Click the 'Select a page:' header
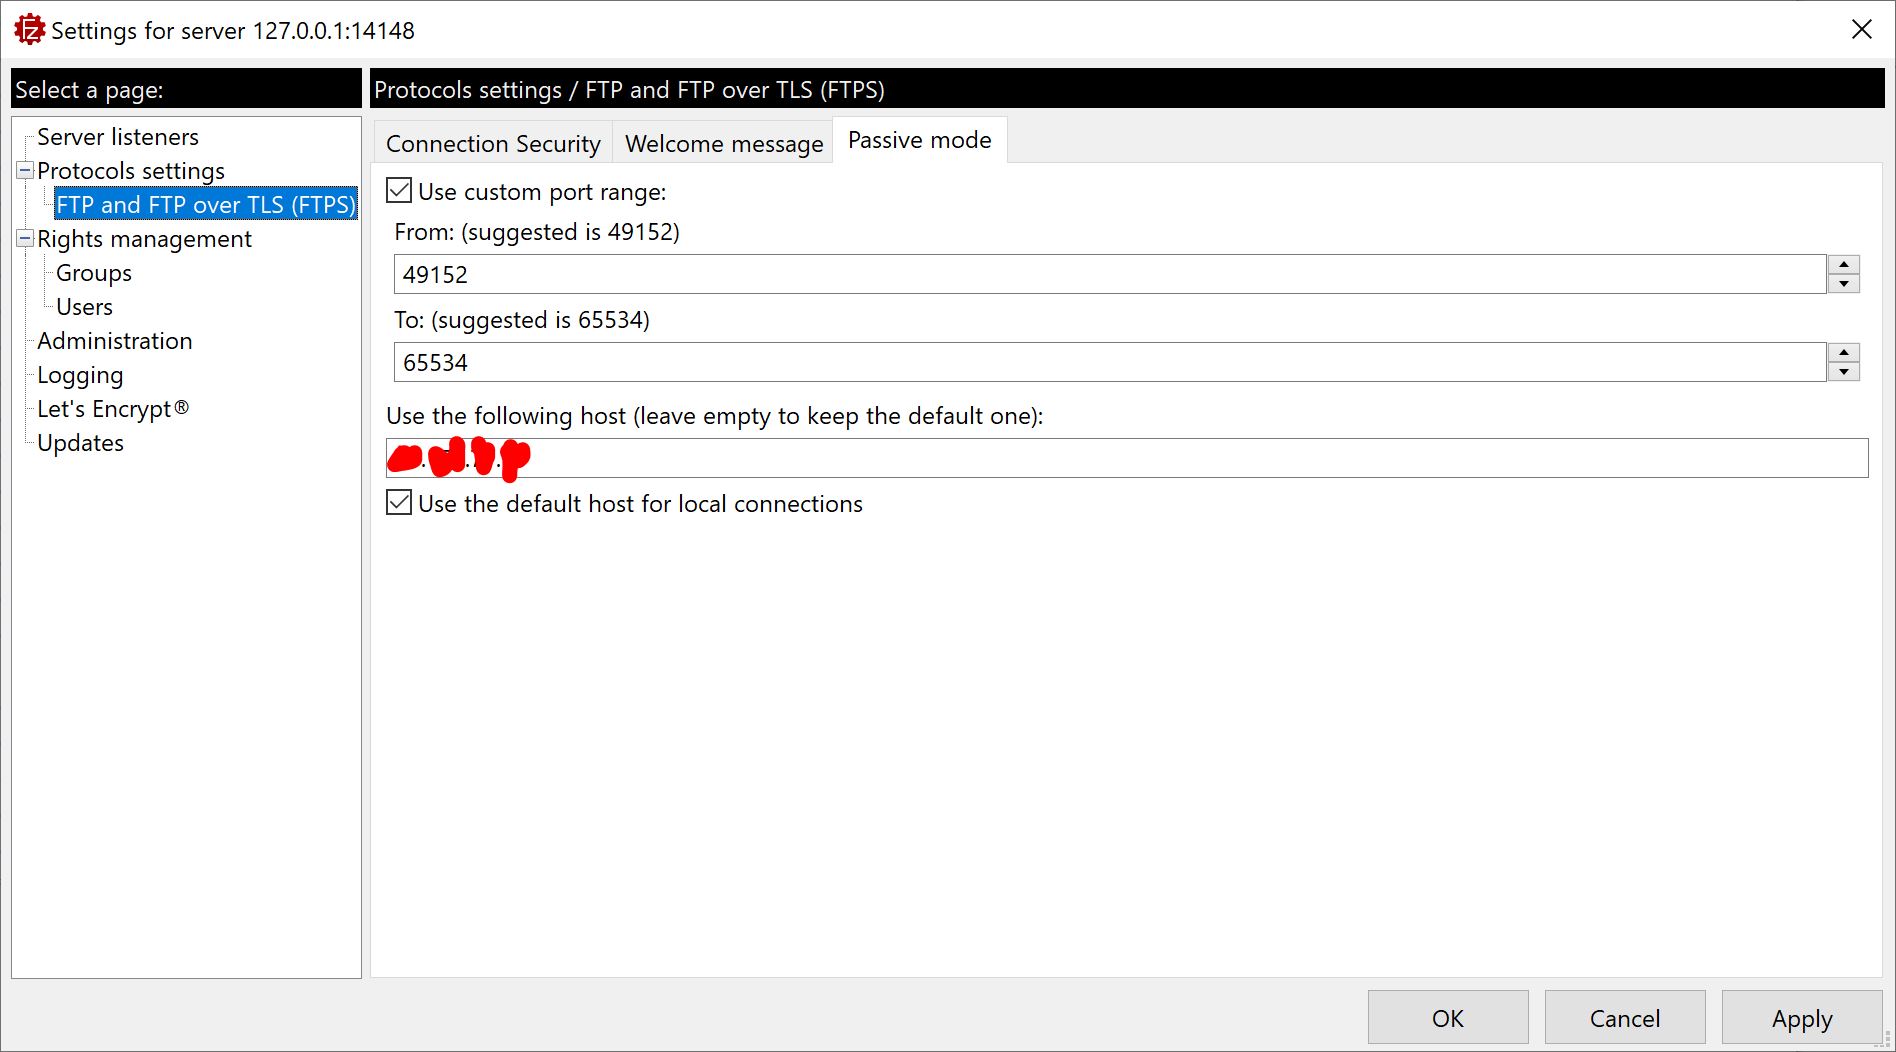 tap(186, 89)
